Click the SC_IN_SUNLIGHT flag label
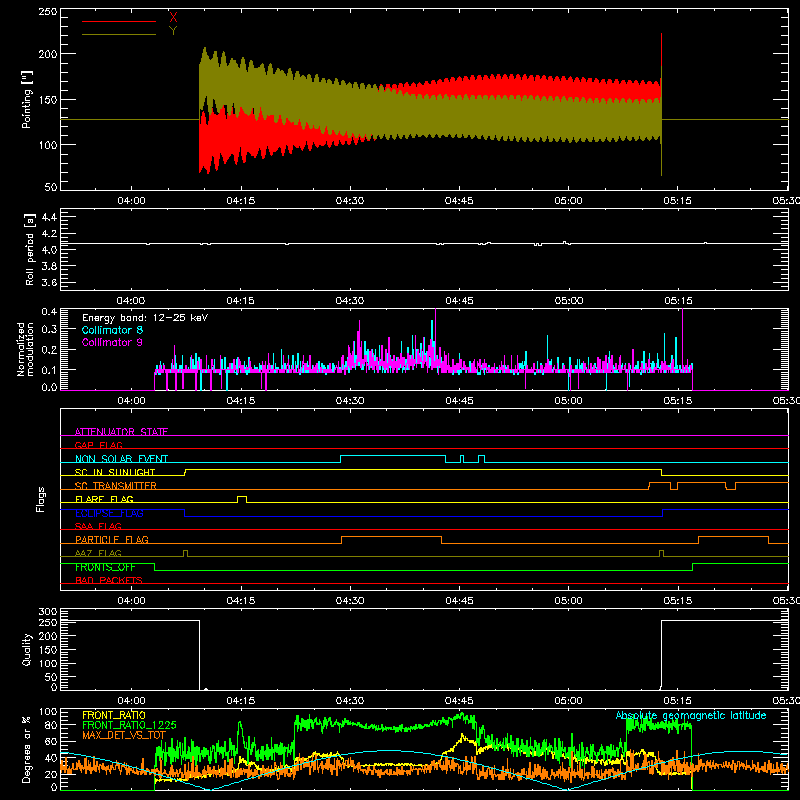 point(115,472)
